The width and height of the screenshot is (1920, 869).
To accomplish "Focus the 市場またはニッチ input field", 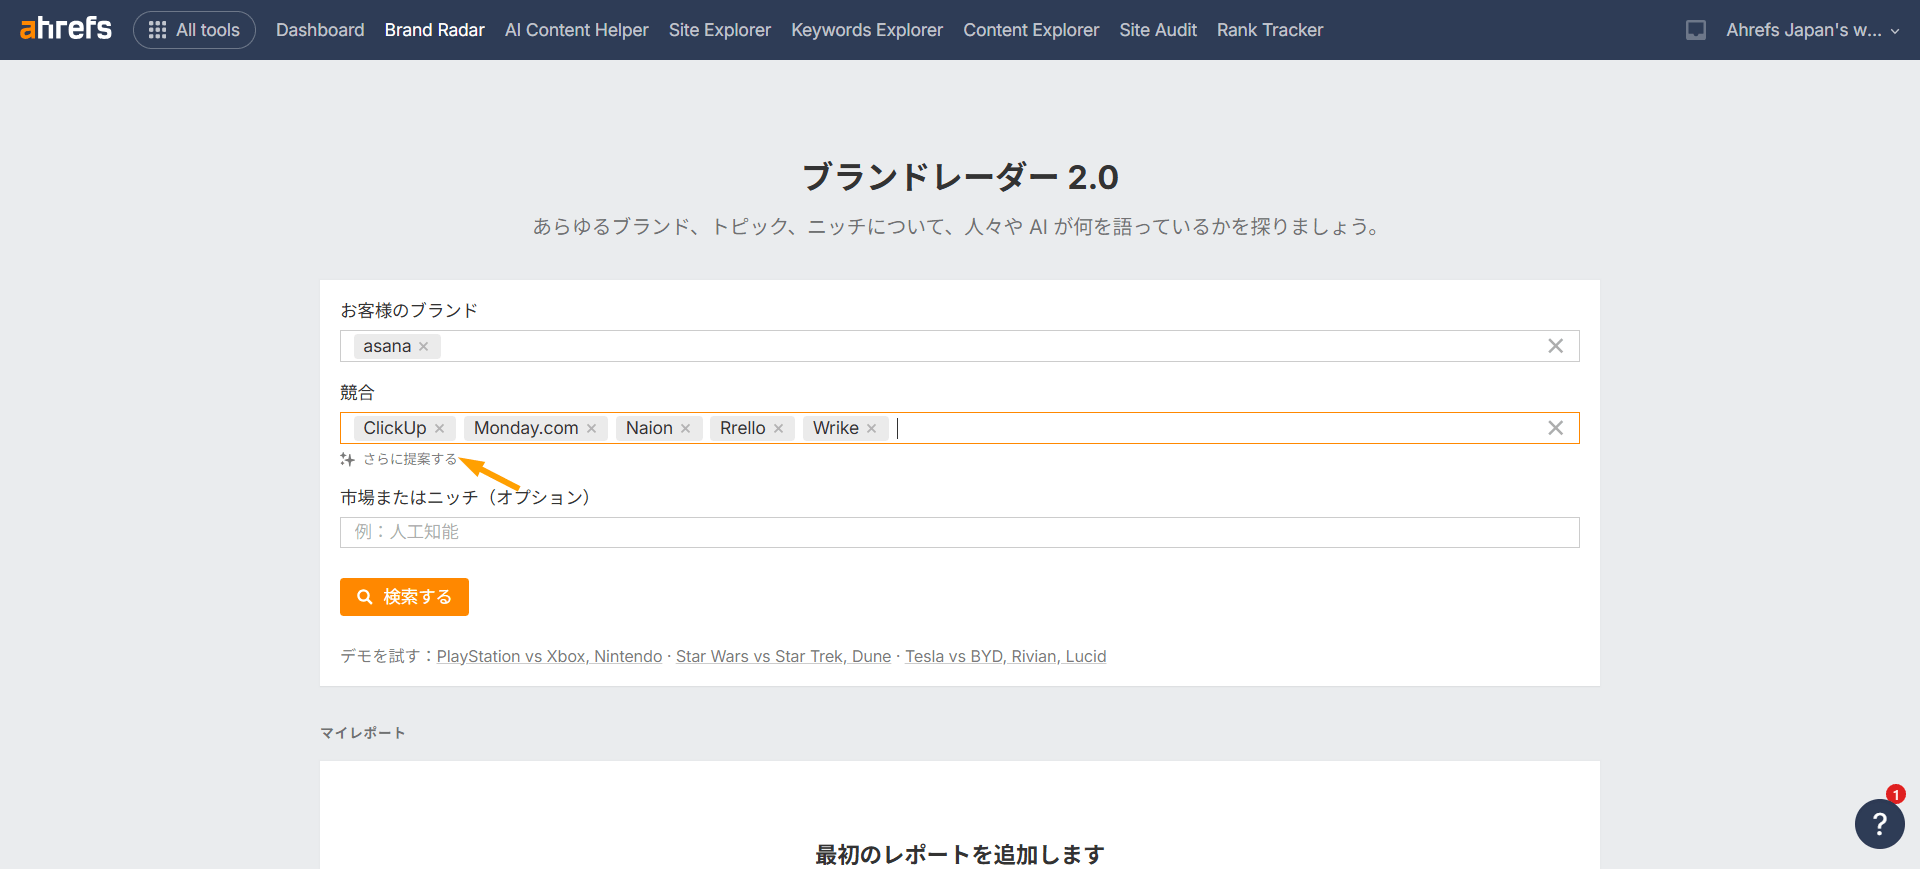I will (960, 532).
